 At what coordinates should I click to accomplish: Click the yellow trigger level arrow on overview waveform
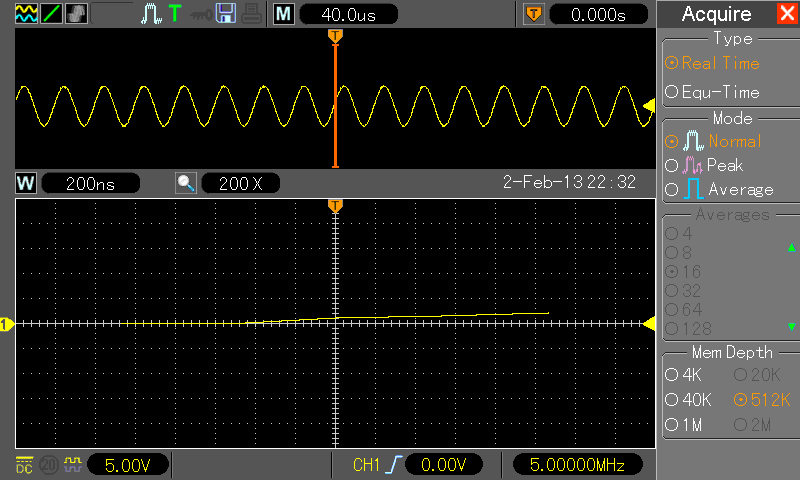click(x=649, y=106)
